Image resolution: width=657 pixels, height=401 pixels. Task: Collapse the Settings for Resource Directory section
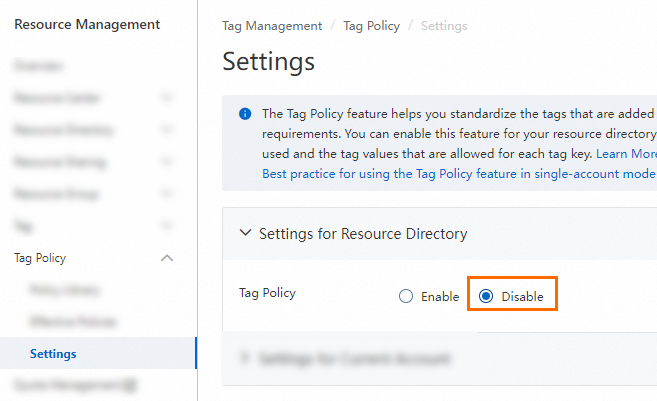[246, 233]
